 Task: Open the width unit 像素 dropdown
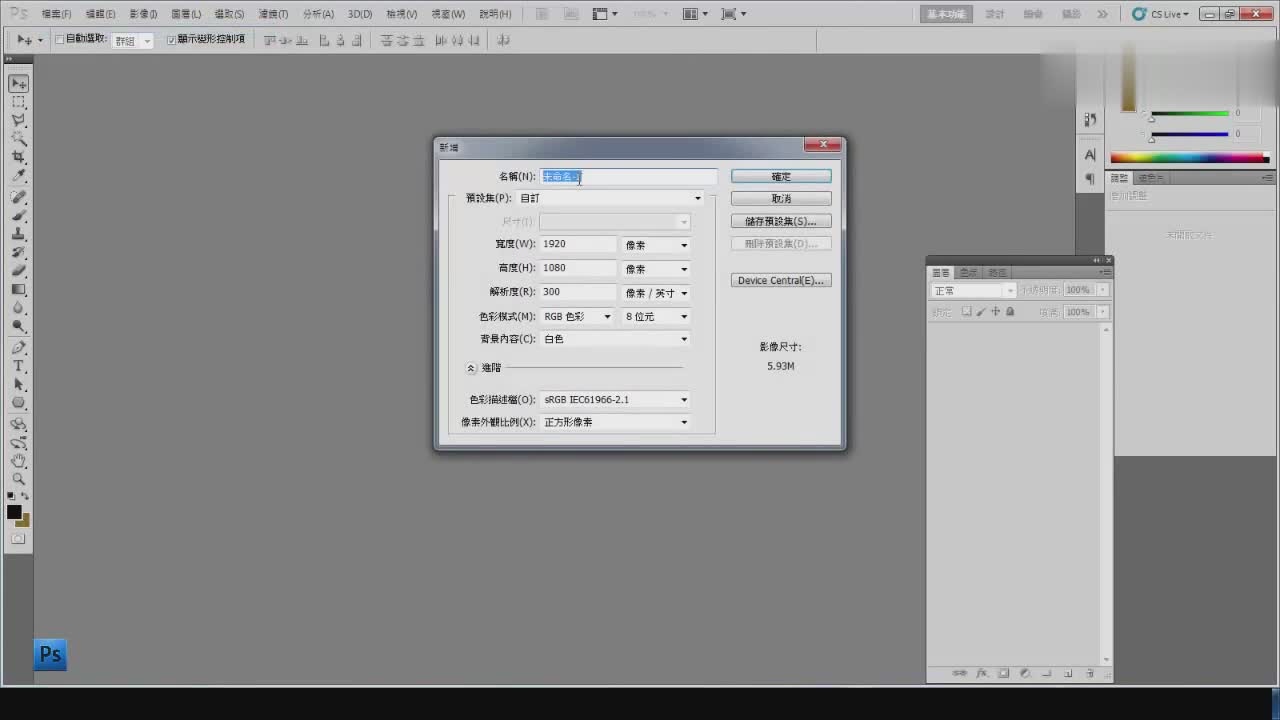(656, 245)
